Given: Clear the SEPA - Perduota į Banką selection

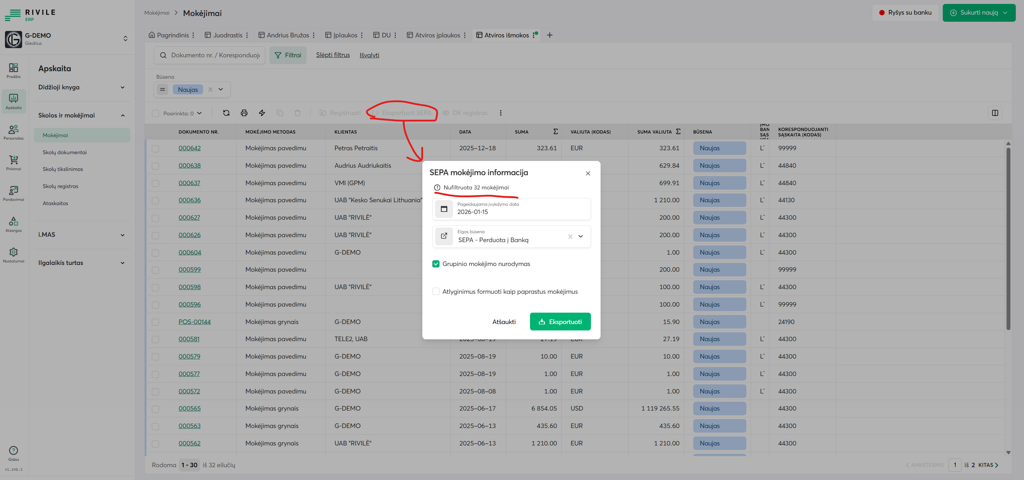Looking at the screenshot, I should [570, 237].
